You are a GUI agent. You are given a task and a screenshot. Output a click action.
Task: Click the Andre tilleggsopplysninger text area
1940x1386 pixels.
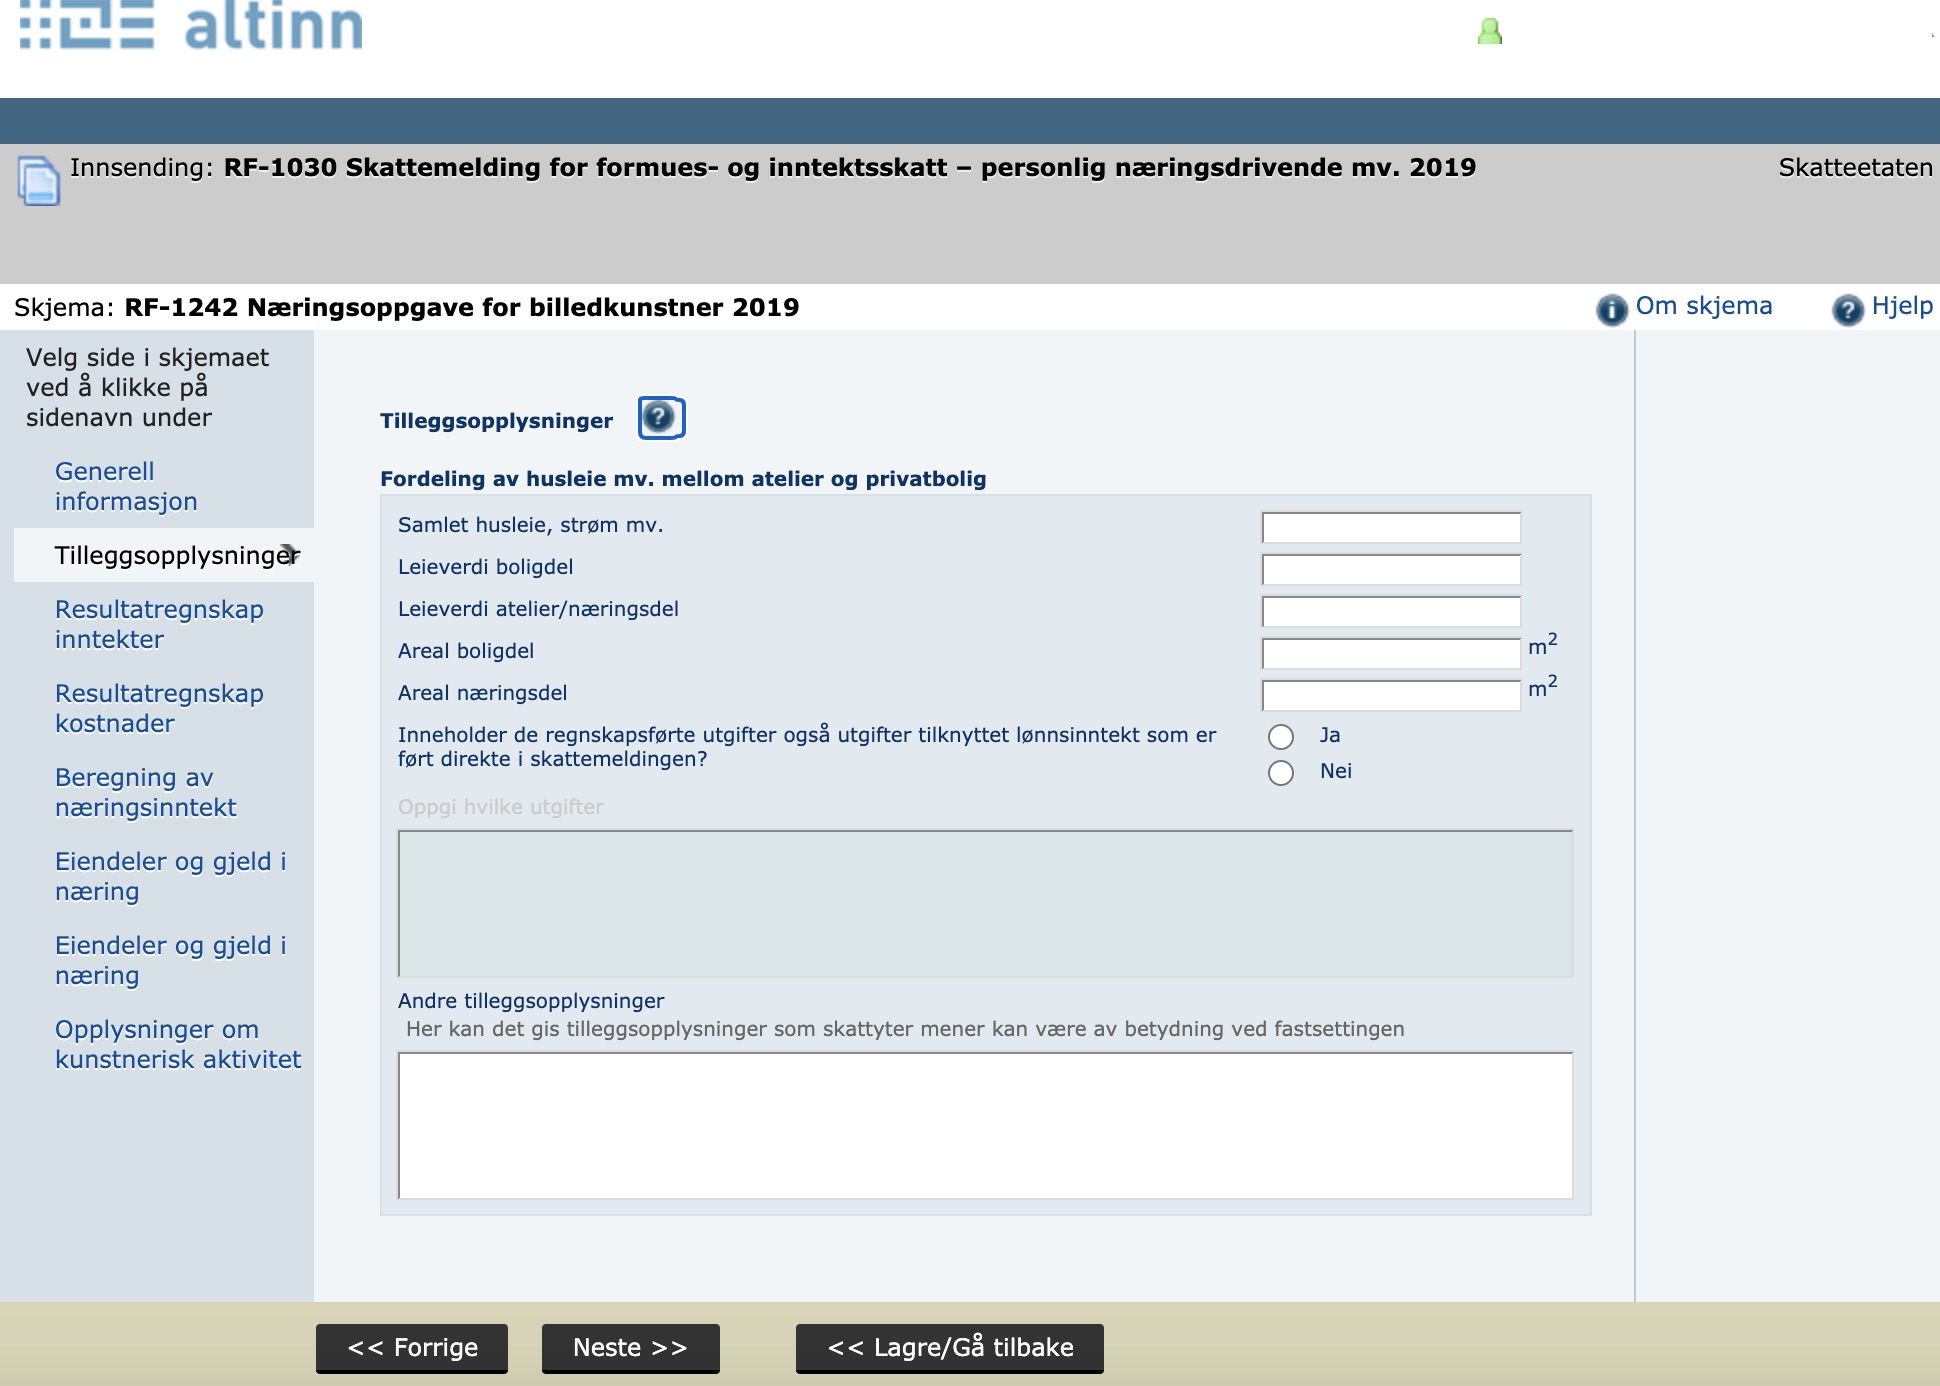985,1125
